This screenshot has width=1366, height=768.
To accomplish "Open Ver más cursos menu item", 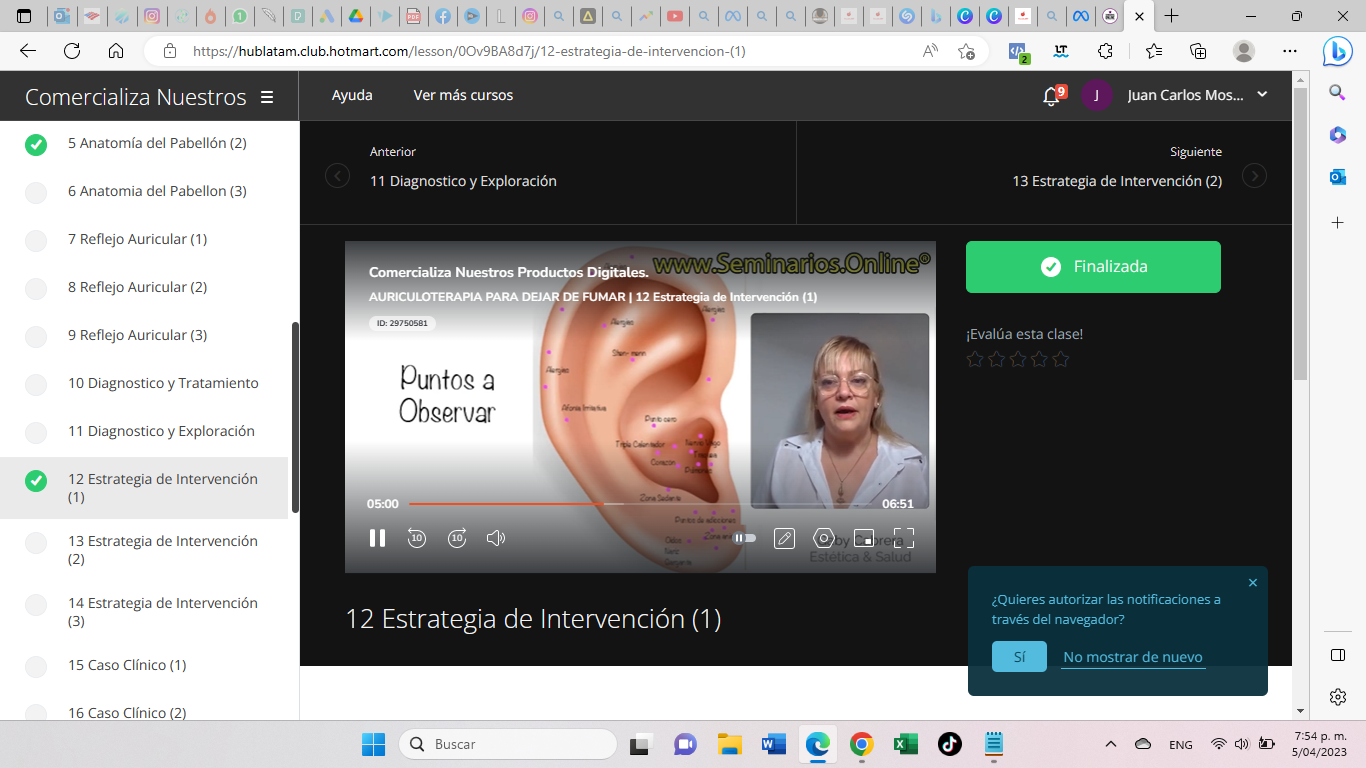I will pos(463,95).
